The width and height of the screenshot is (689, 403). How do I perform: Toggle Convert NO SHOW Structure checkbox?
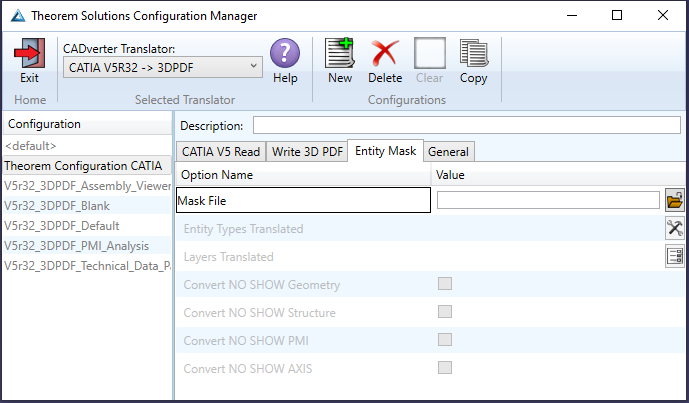445,312
